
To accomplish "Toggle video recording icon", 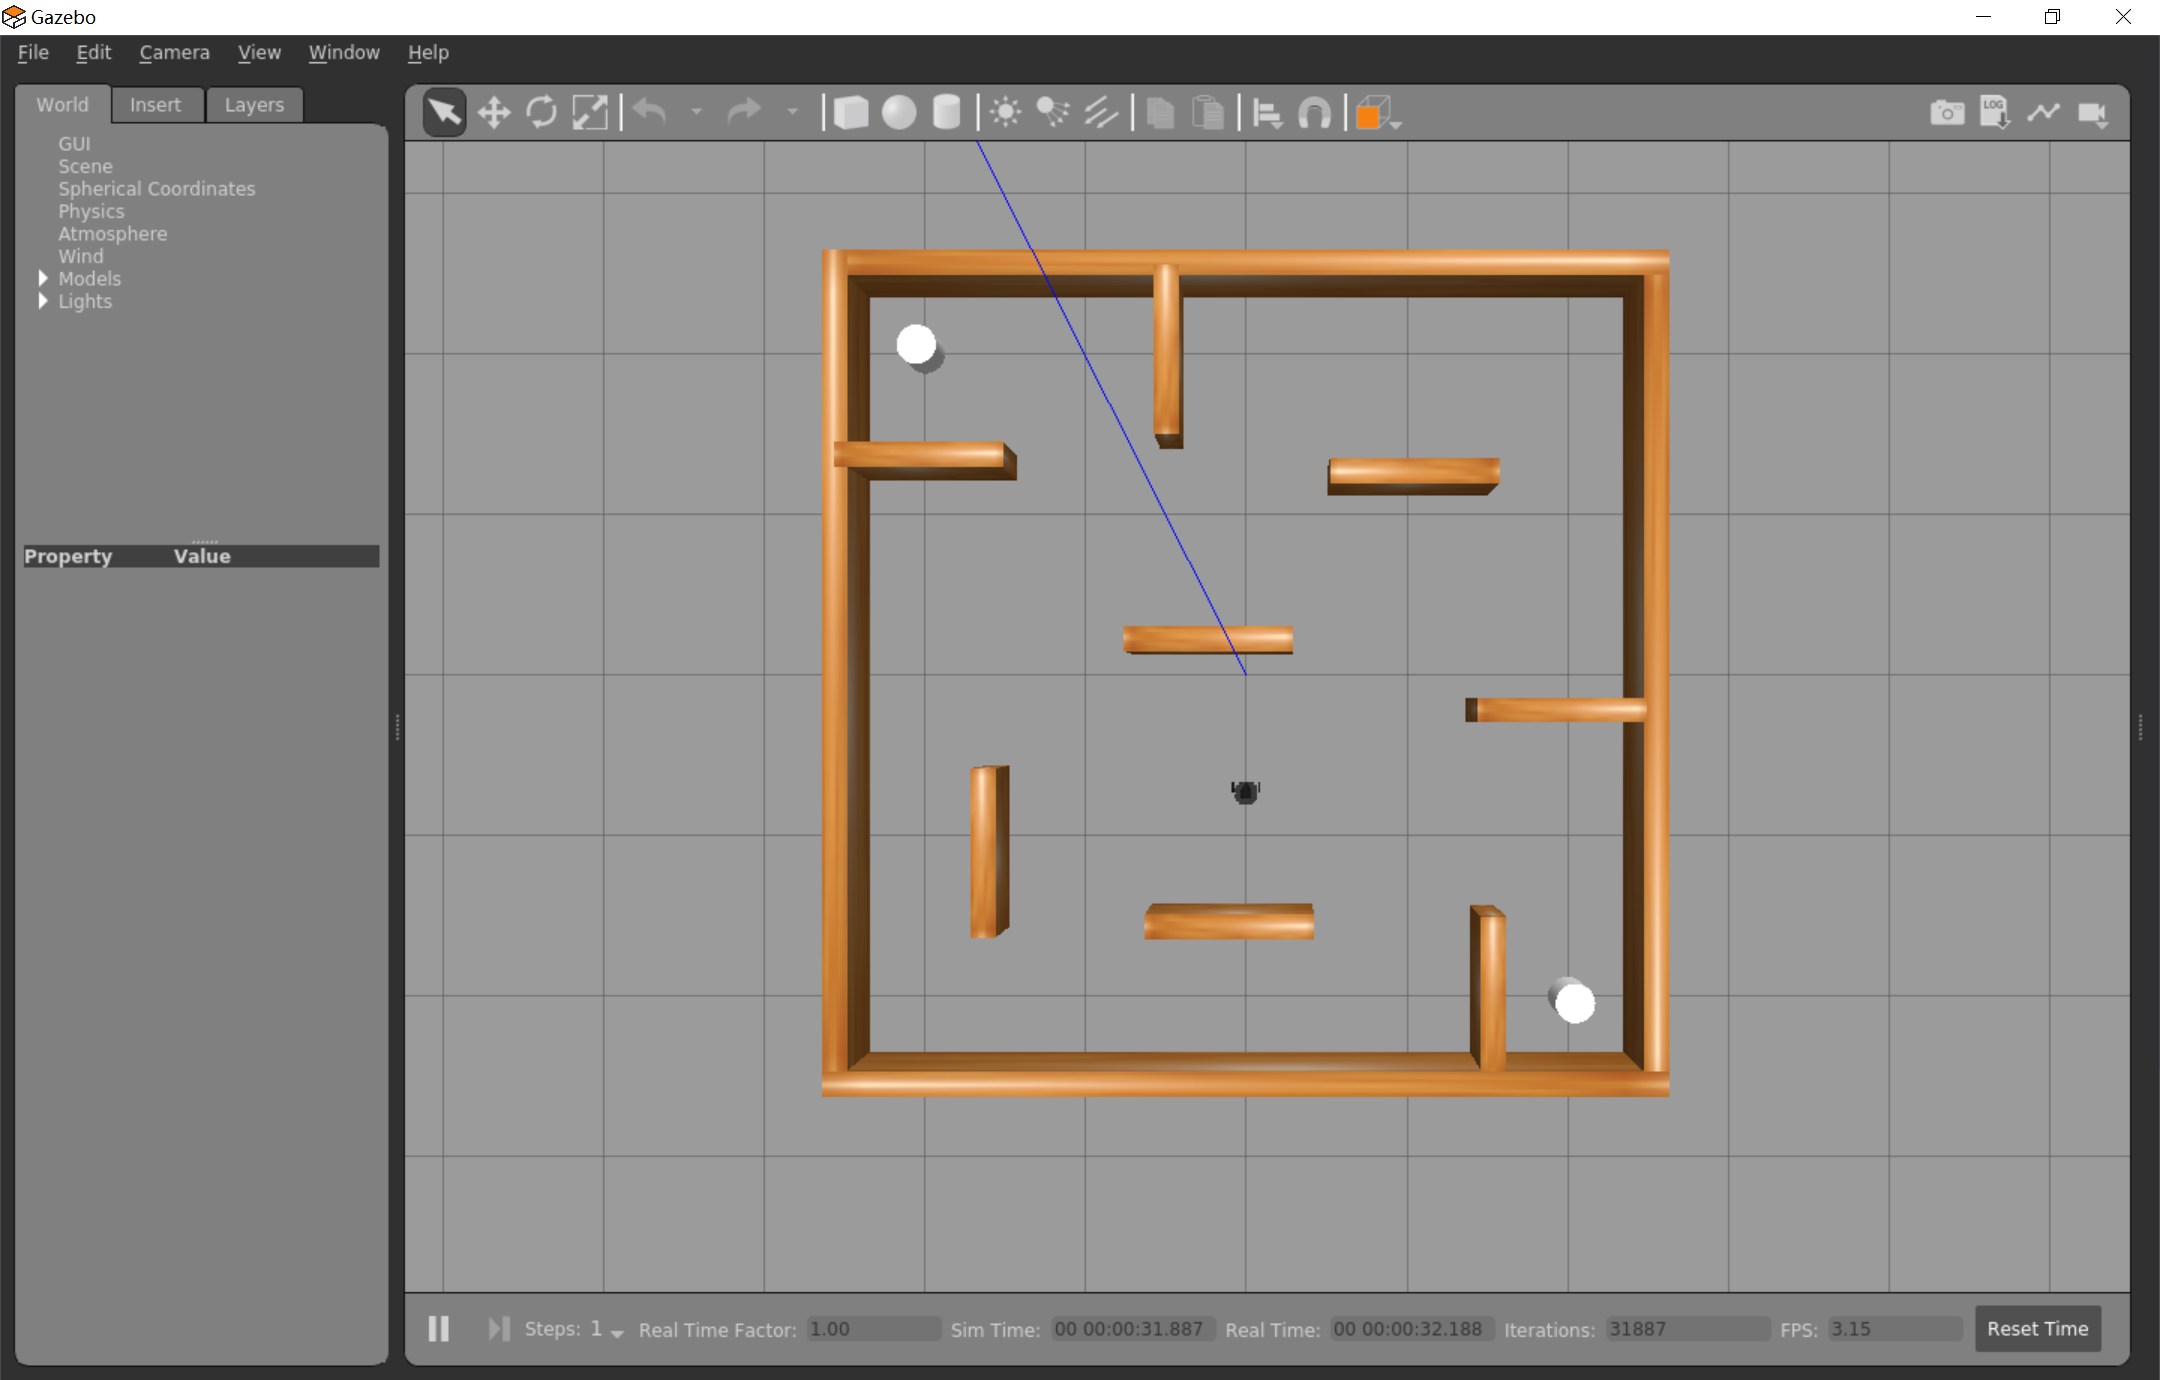I will tap(2092, 113).
